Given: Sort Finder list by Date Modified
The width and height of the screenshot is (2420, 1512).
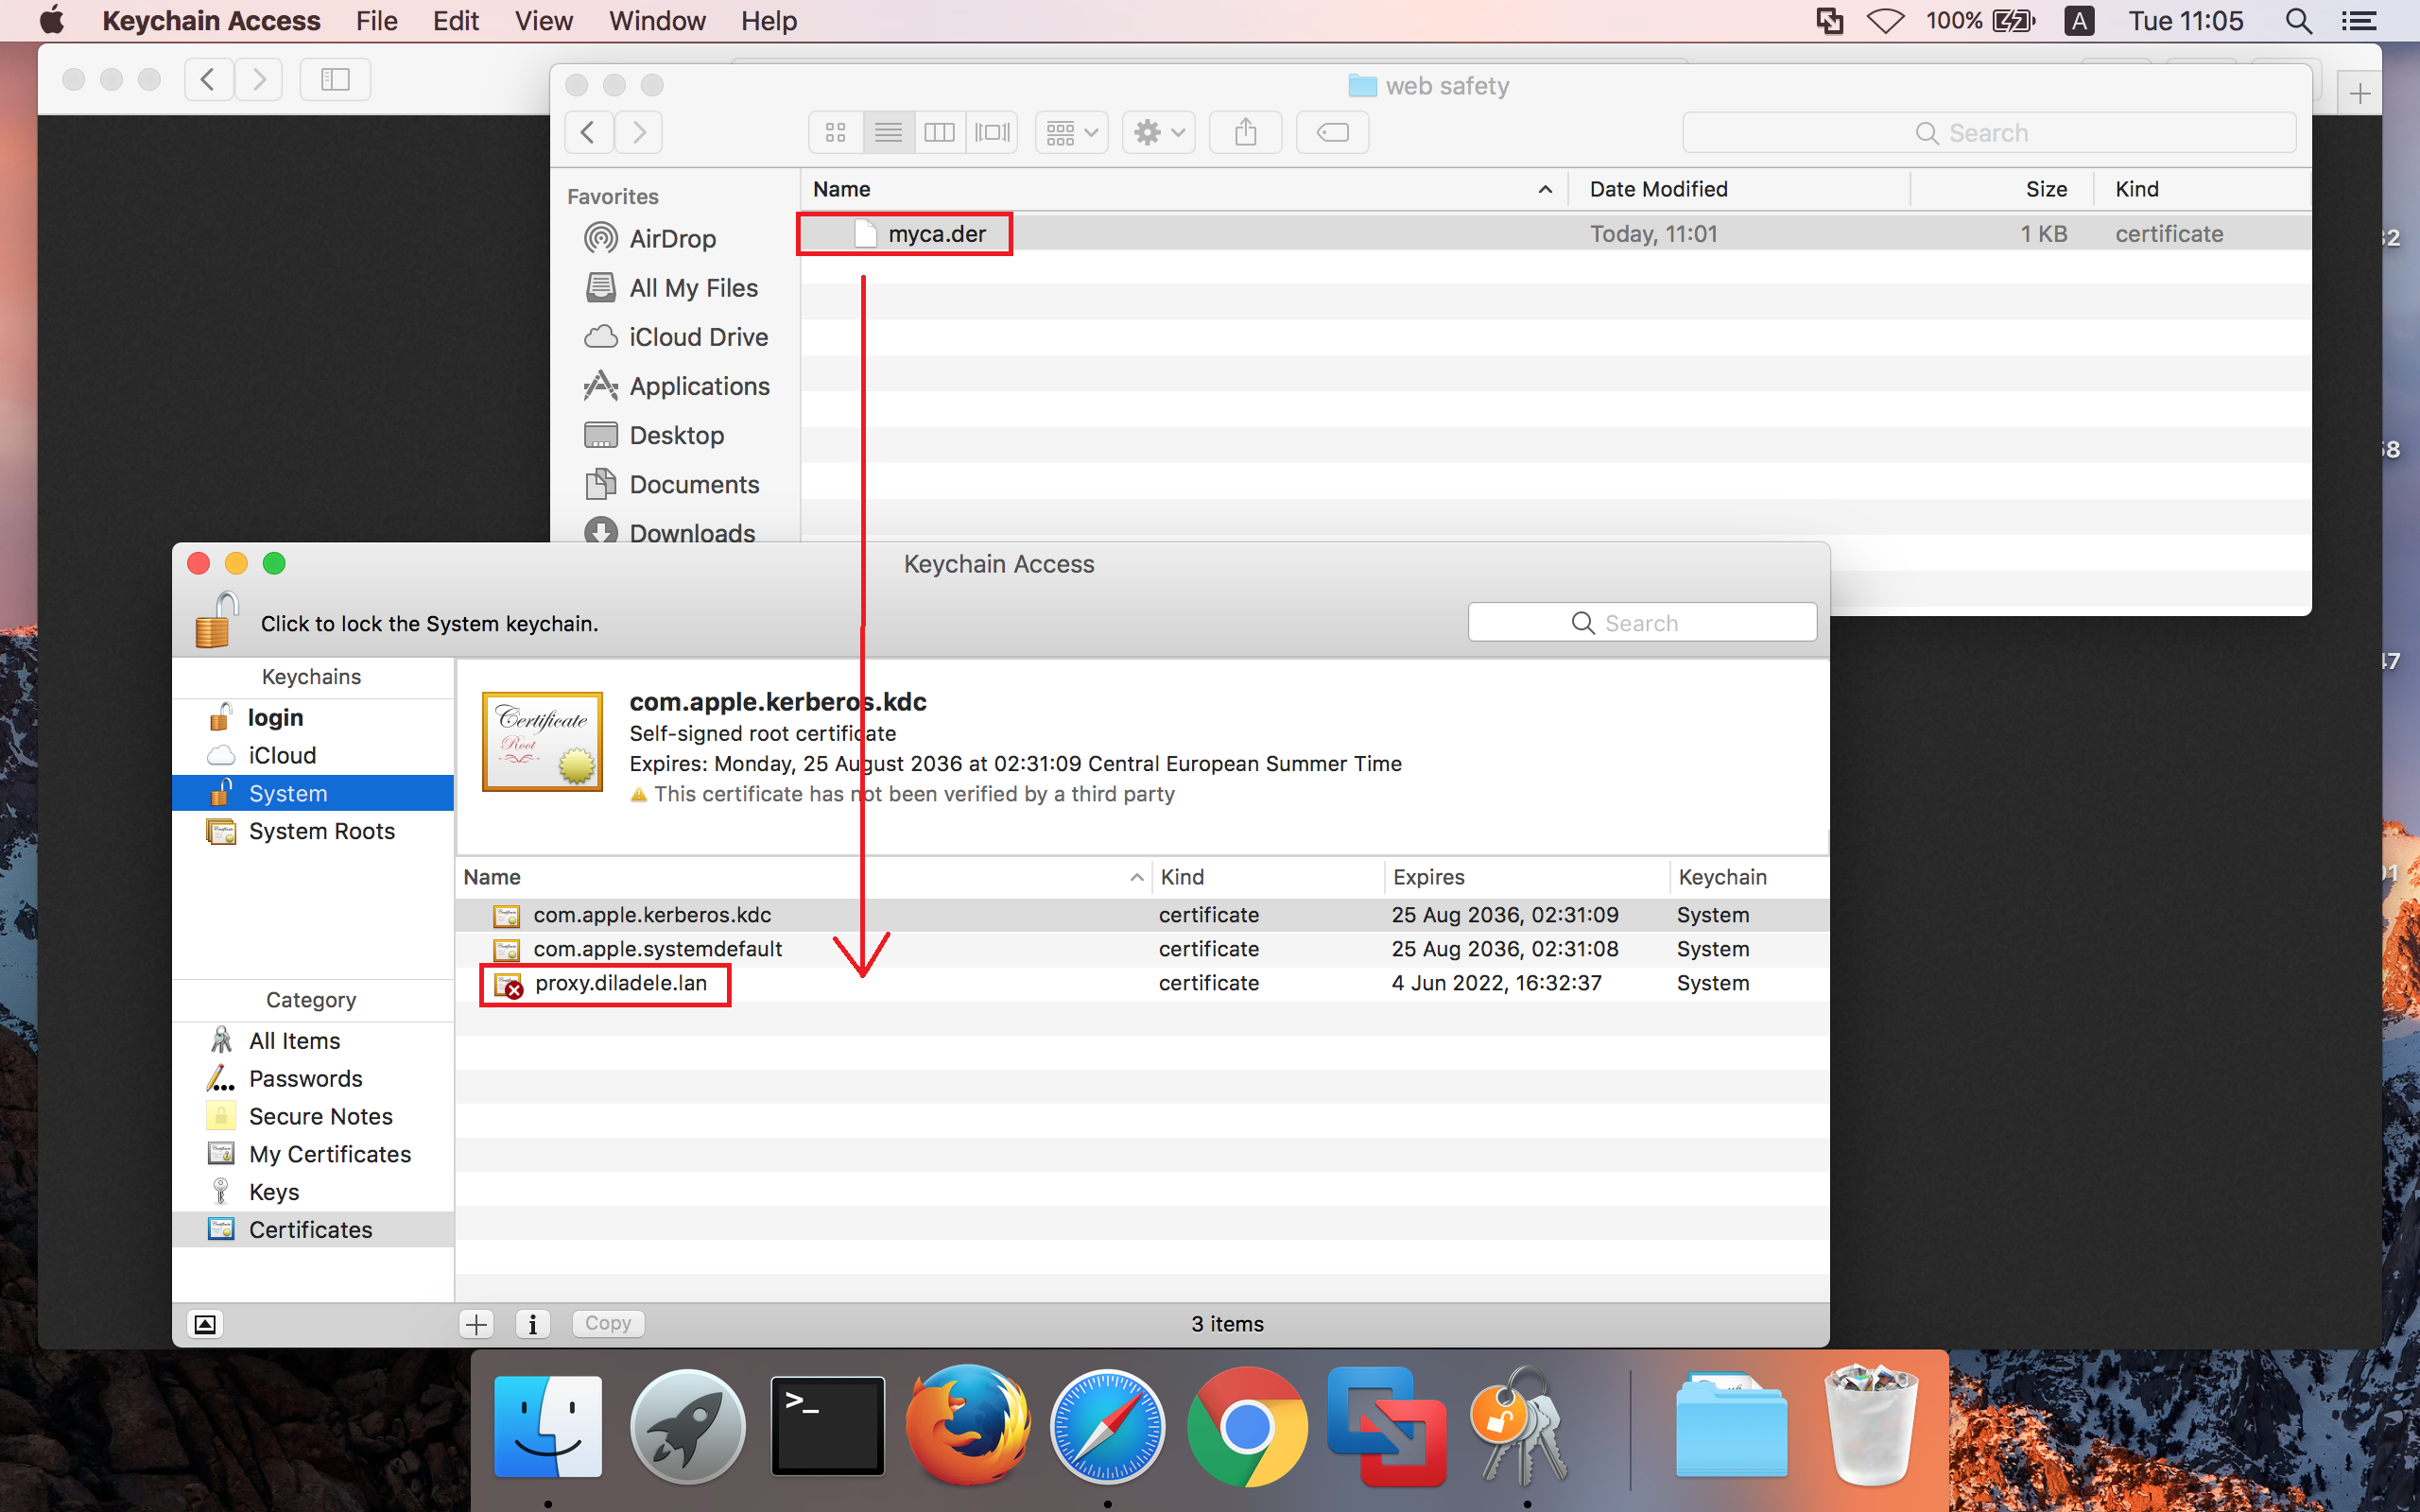Looking at the screenshot, I should click(1739, 189).
